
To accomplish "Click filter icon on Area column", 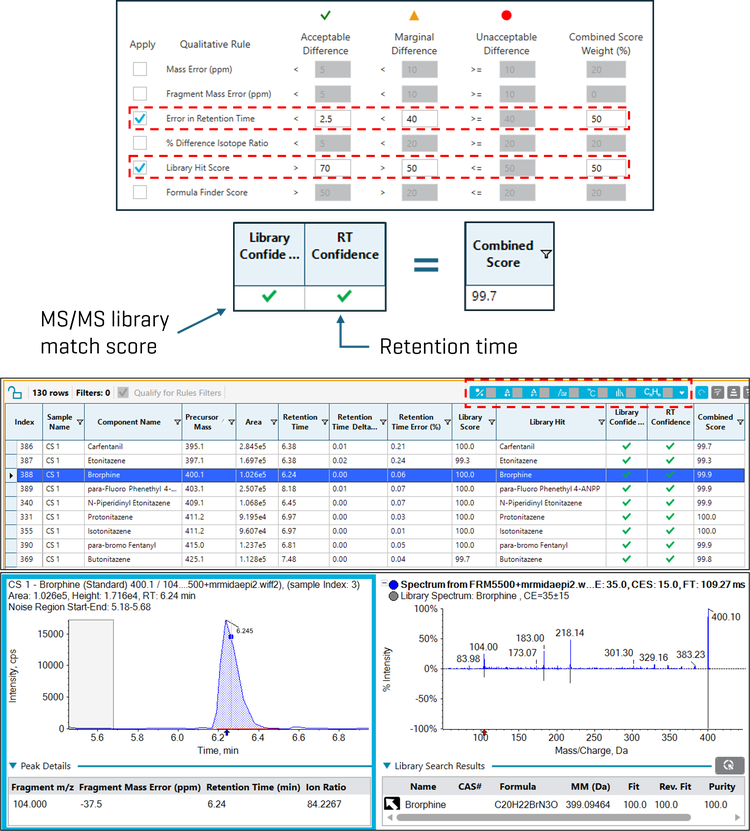I will 272,423.
